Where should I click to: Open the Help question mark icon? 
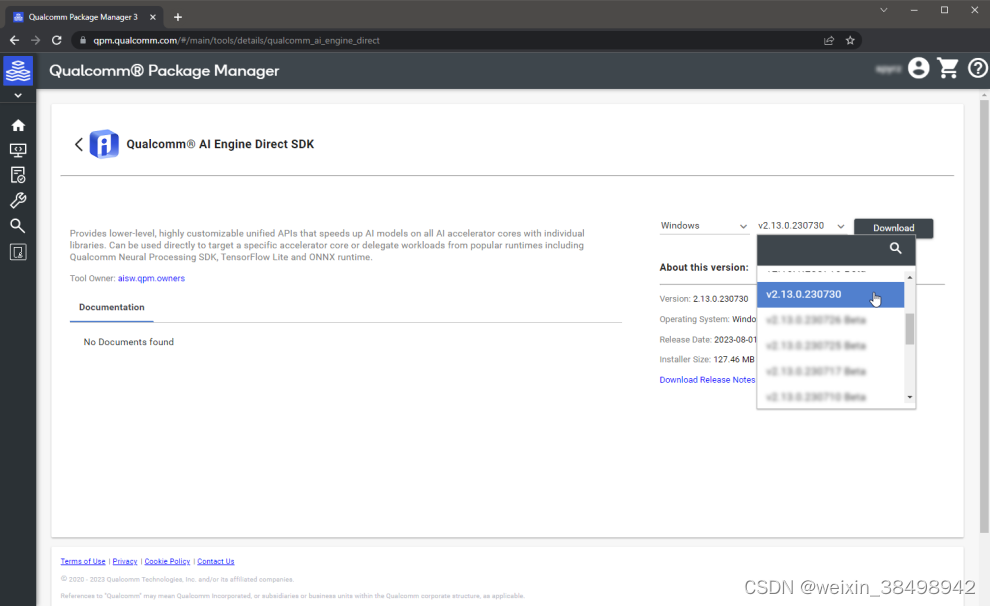click(x=977, y=68)
